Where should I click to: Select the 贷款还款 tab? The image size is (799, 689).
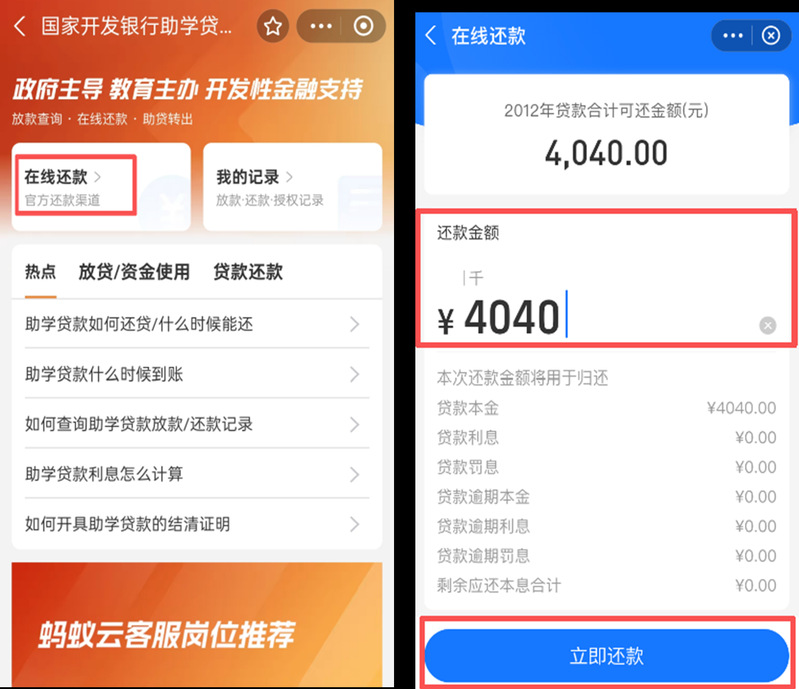click(x=248, y=272)
